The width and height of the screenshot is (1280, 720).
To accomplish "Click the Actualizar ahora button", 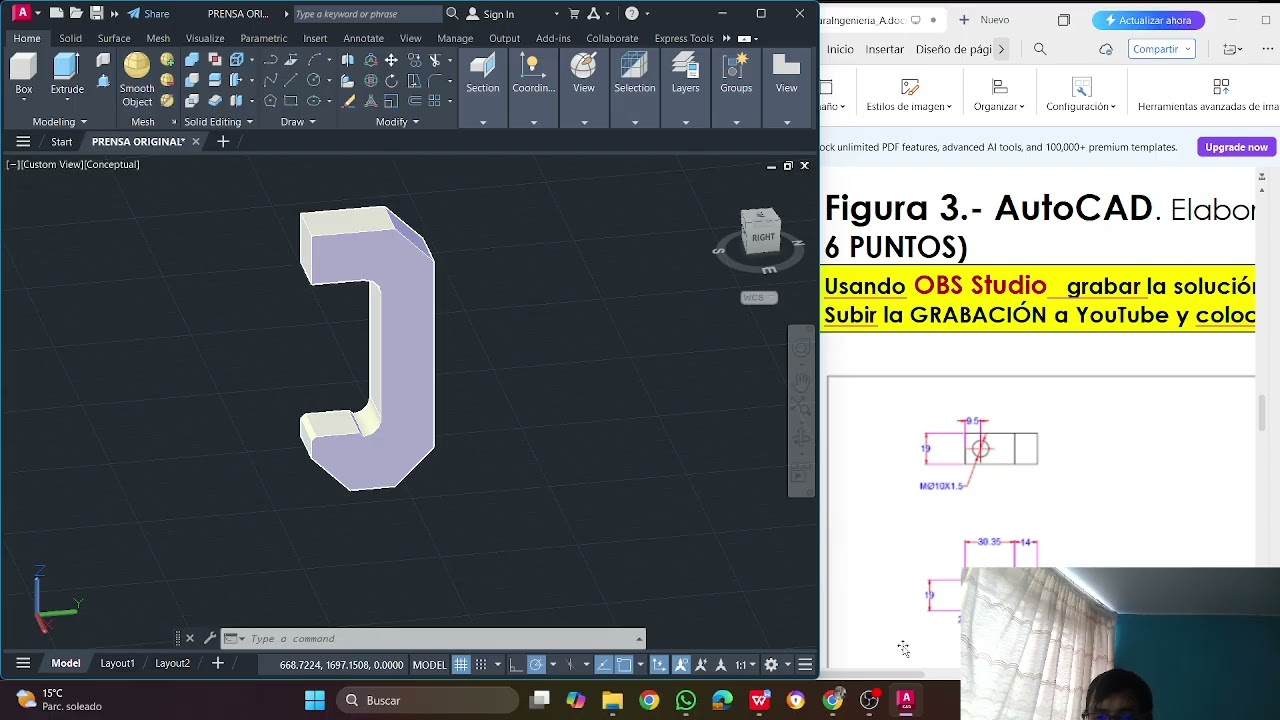I will coord(1148,20).
